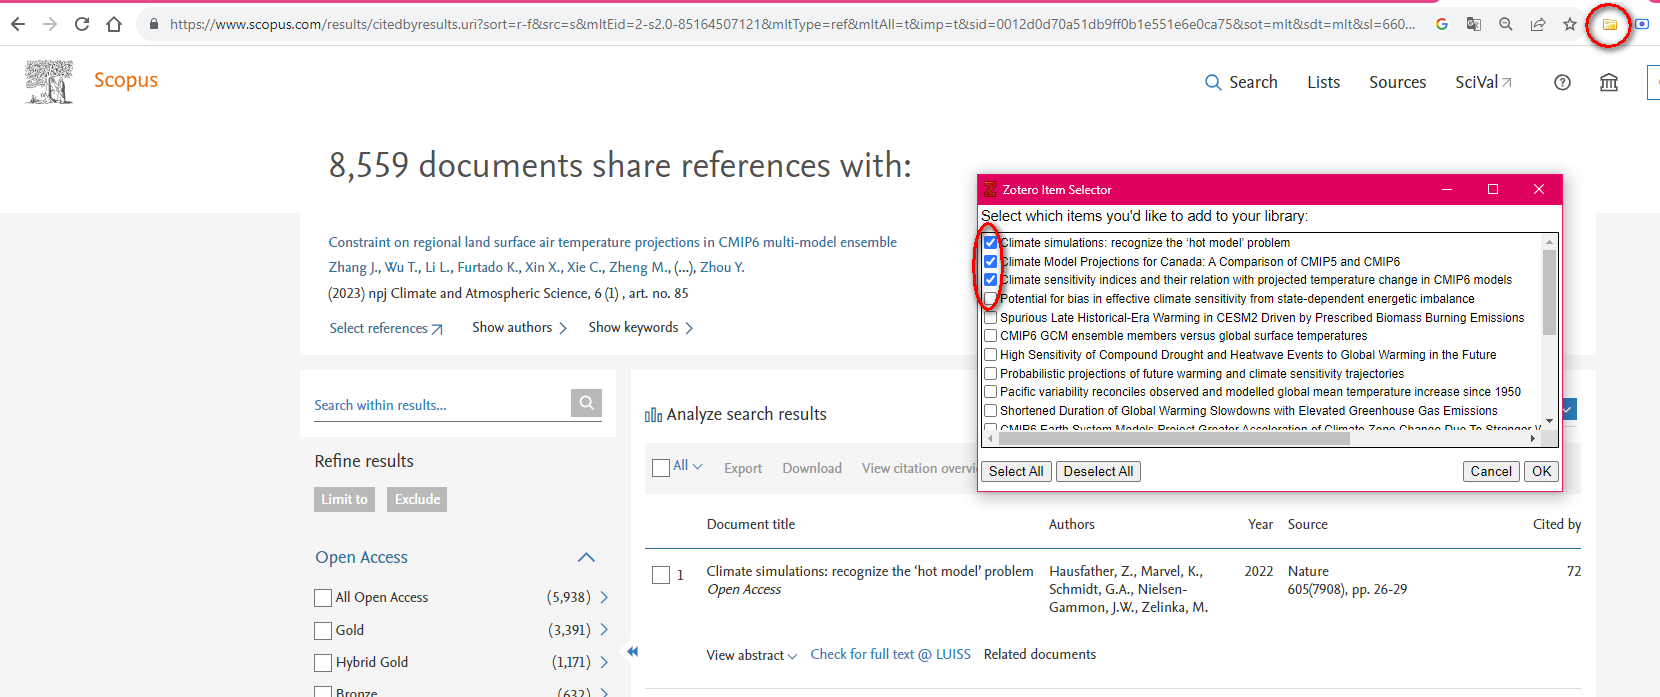Click the Zotero folder save icon
The image size is (1660, 697).
[x=1609, y=24]
